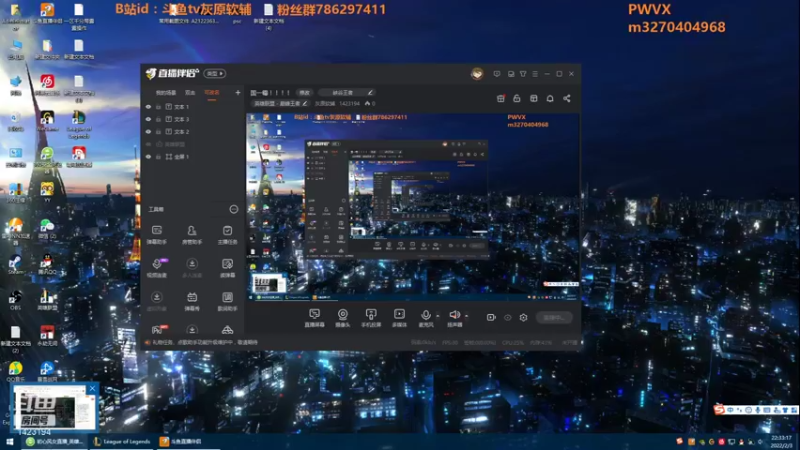The height and width of the screenshot is (450, 800).
Task: Click the lock icon above preview
Action: 517,98
